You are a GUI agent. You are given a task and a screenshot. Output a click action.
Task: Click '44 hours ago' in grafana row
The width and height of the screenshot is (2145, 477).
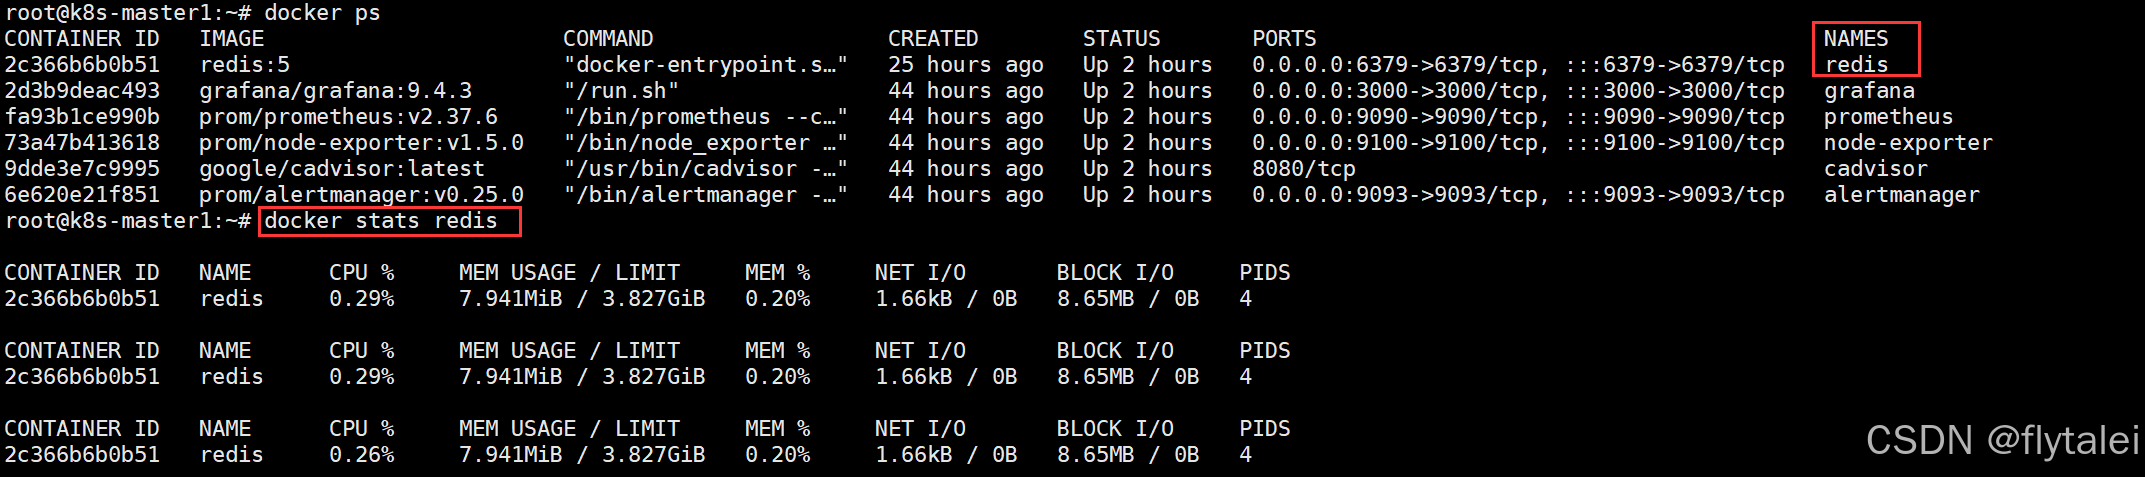pyautogui.click(x=966, y=91)
